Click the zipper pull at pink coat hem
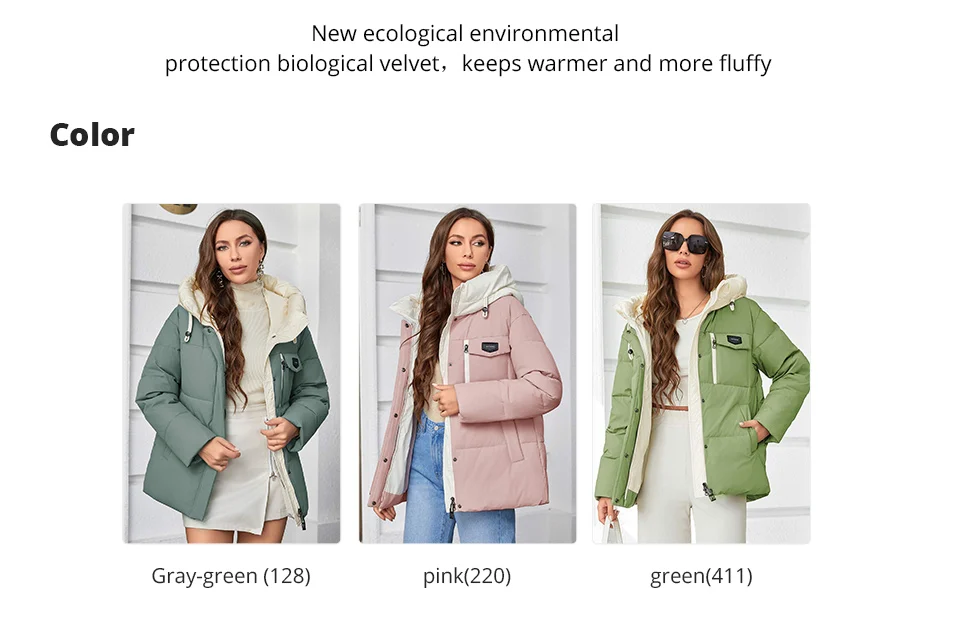The width and height of the screenshot is (960, 625). (x=452, y=507)
